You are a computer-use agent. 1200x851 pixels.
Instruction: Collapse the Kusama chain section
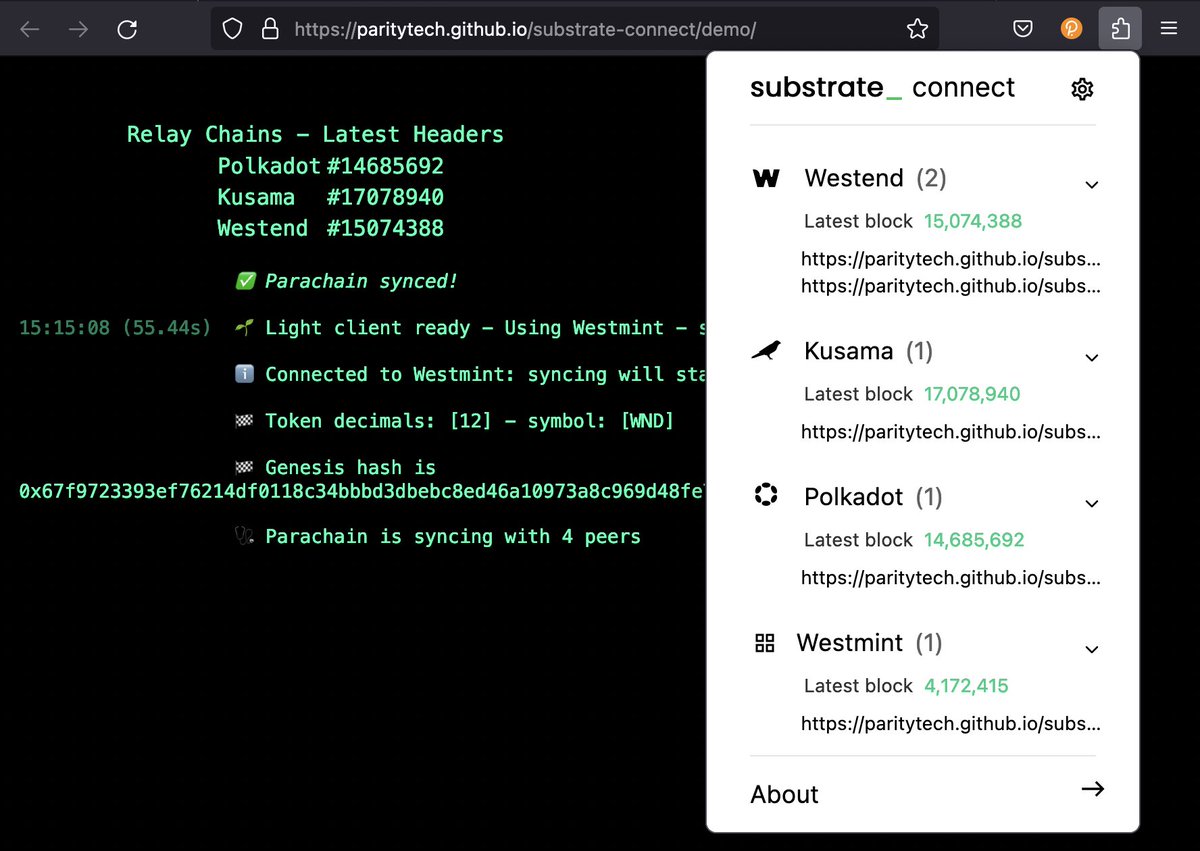(1092, 357)
